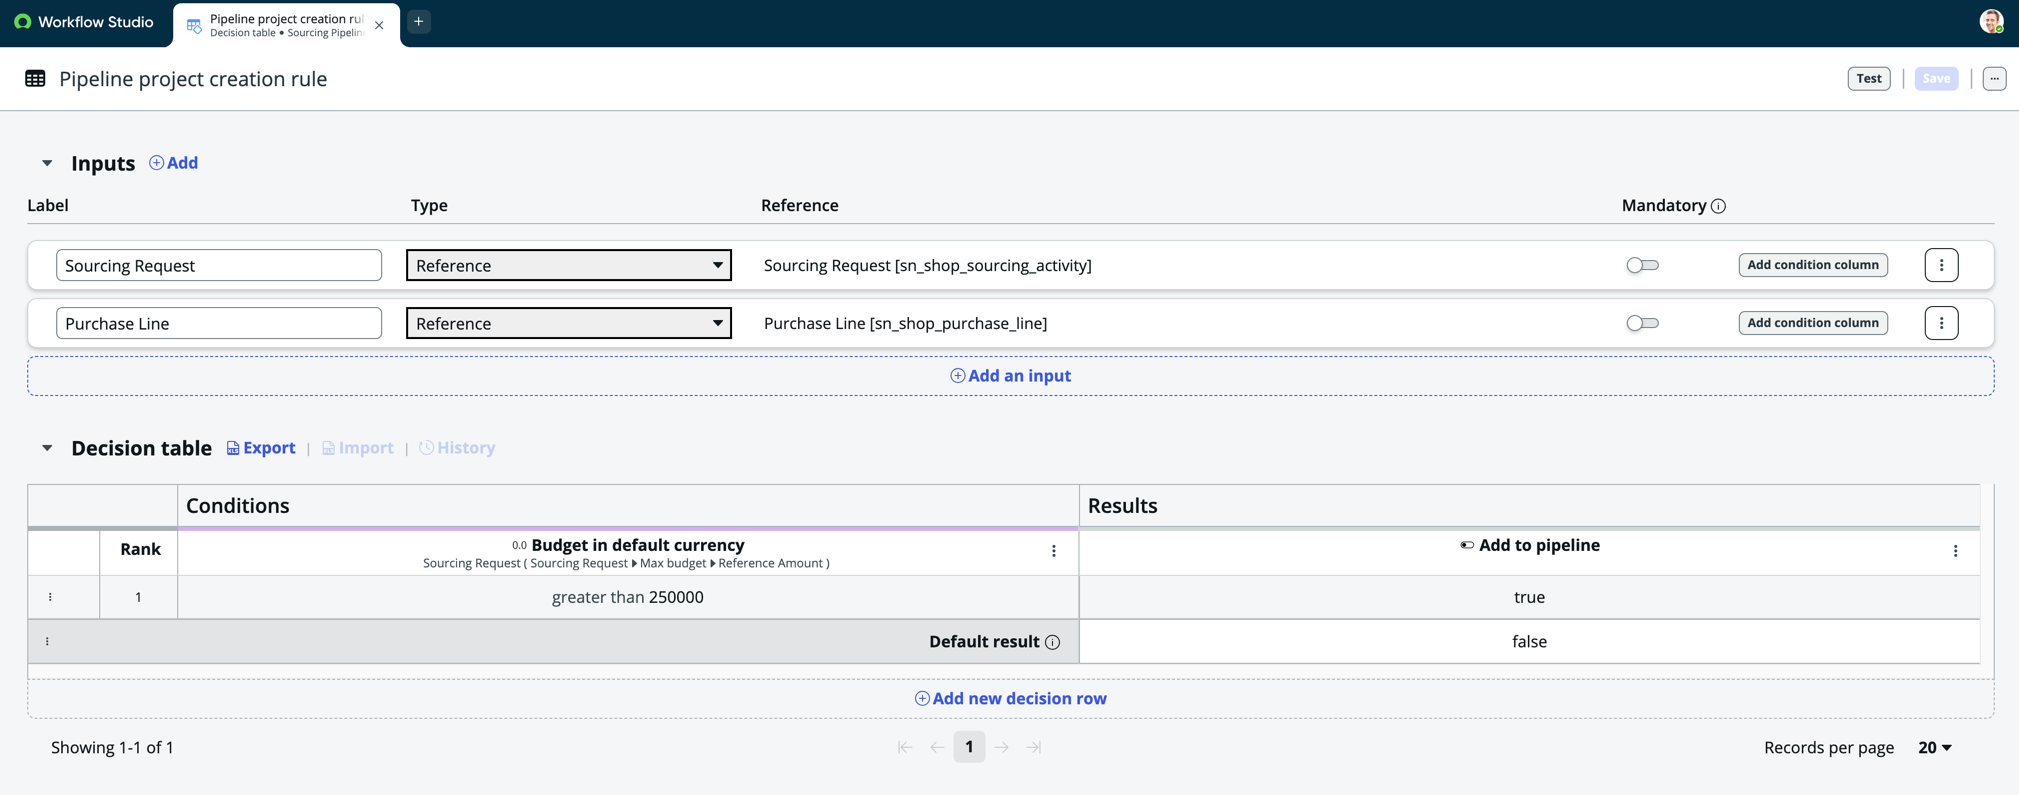This screenshot has height=795, width=2019.
Task: Click Add next to Inputs heading
Action: [173, 163]
